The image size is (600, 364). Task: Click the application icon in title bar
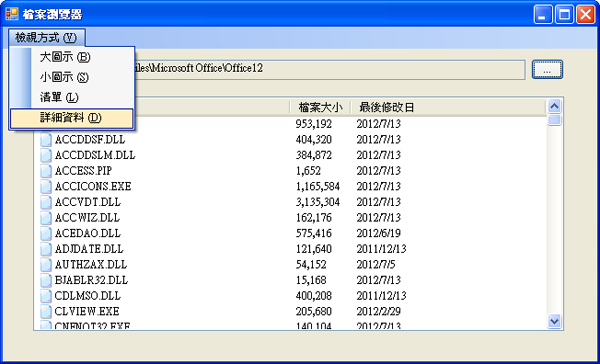click(x=12, y=14)
